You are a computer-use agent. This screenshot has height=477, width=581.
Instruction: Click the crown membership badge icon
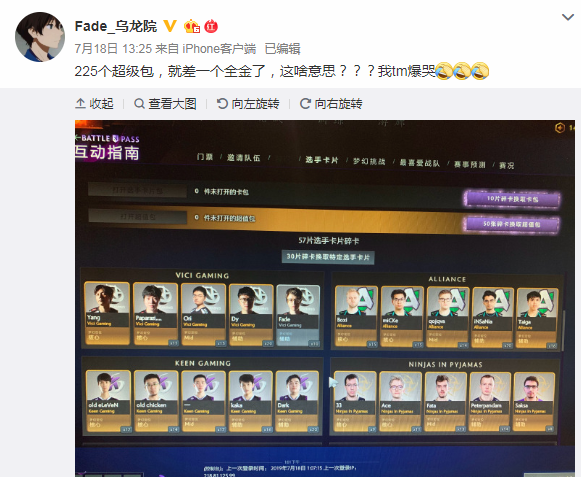[192, 26]
